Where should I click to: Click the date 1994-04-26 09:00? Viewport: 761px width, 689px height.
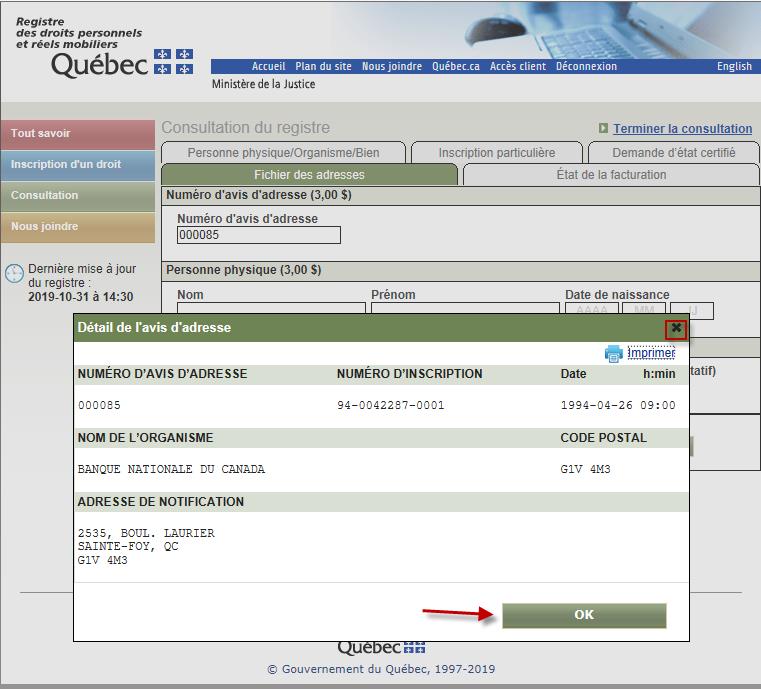[618, 405]
